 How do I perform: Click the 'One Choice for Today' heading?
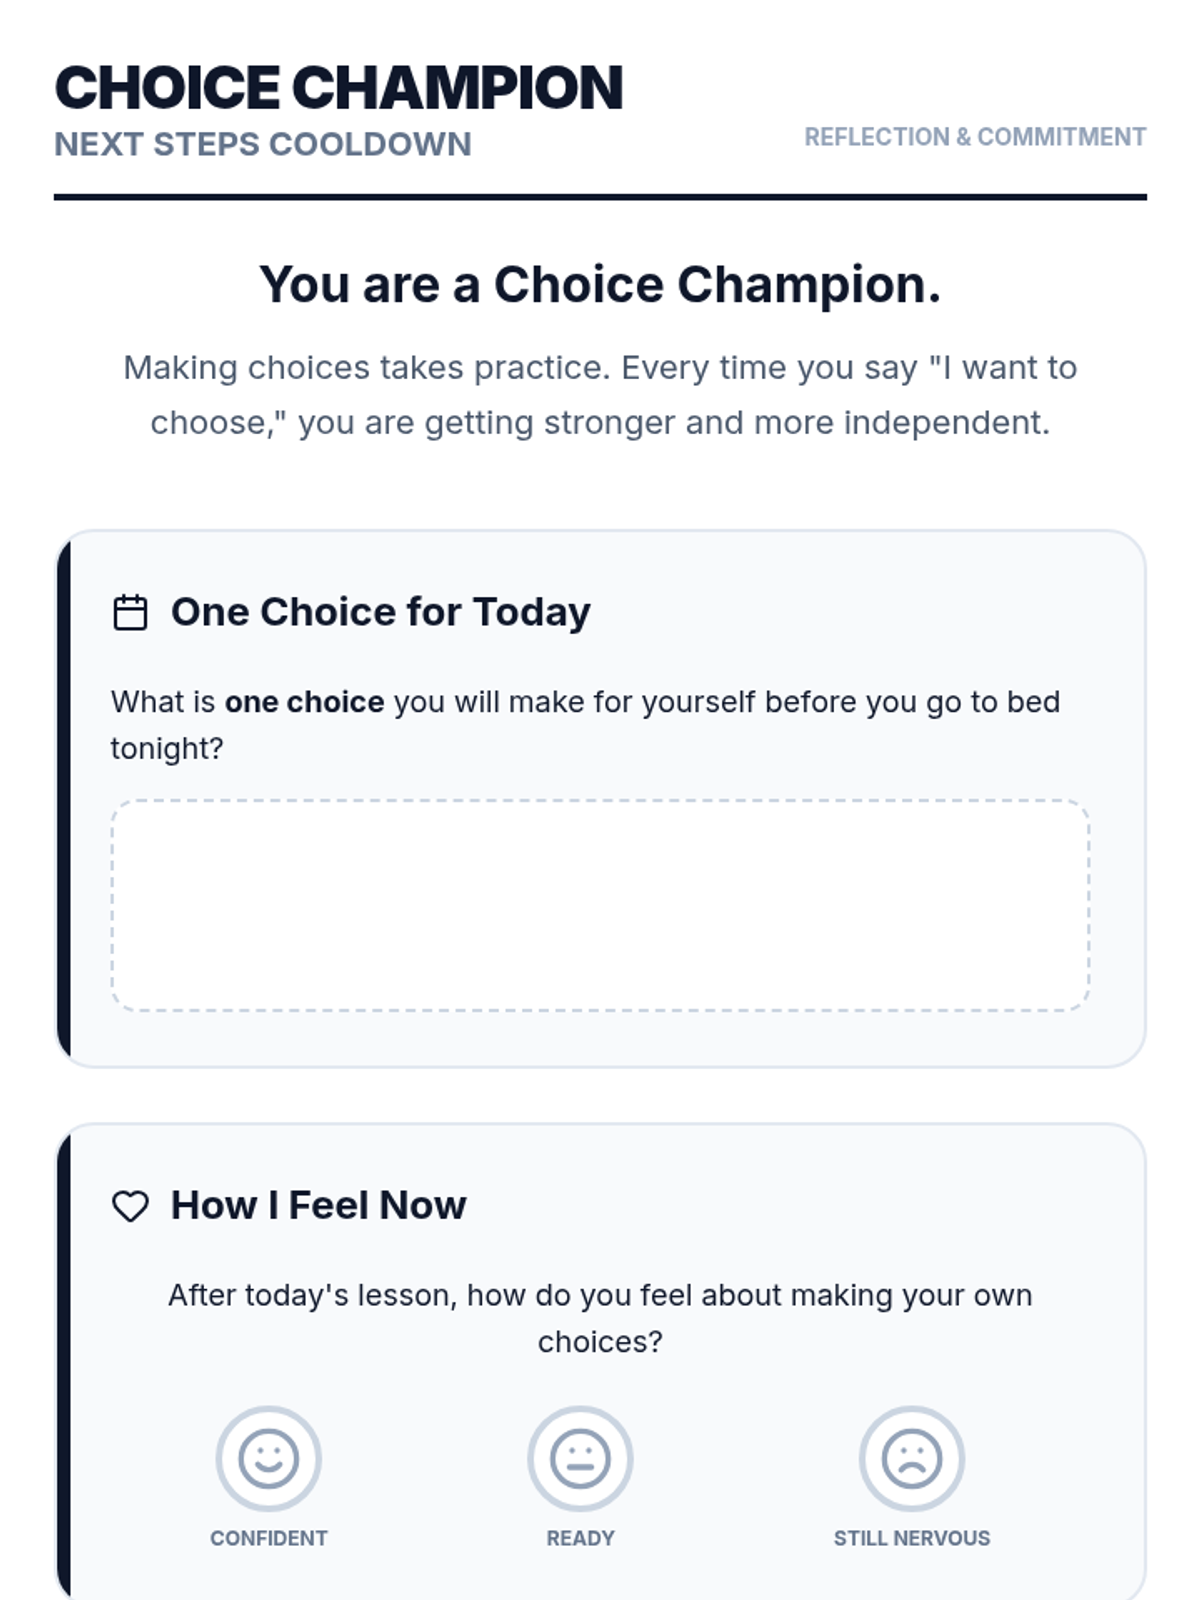(380, 612)
